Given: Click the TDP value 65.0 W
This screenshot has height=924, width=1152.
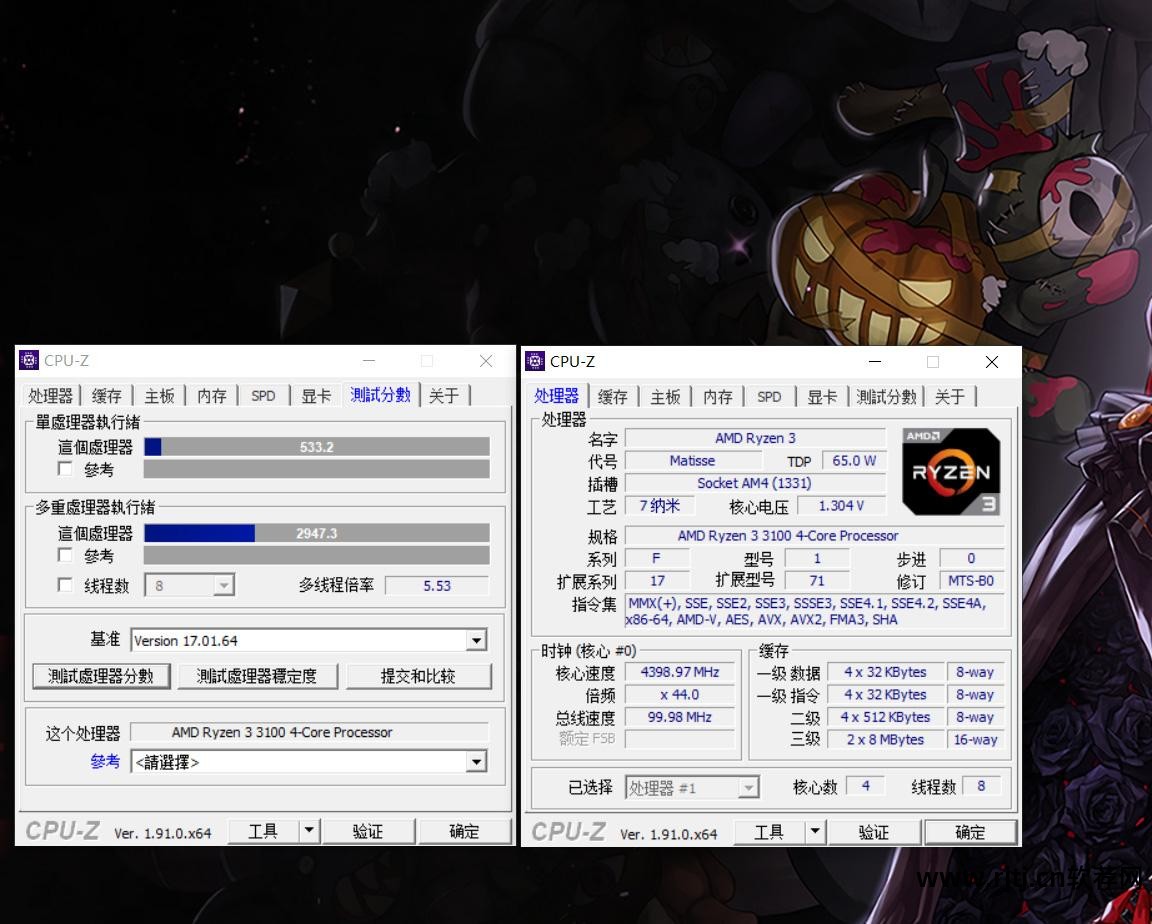Looking at the screenshot, I should click(x=854, y=461).
